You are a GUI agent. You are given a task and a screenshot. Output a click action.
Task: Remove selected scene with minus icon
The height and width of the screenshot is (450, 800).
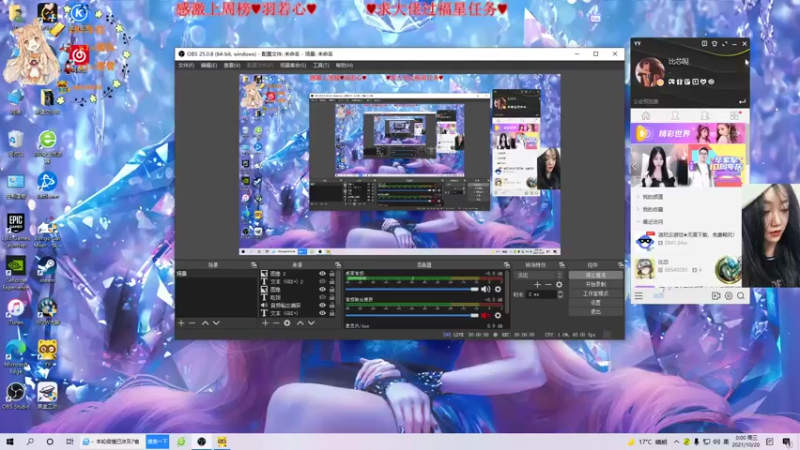192,323
